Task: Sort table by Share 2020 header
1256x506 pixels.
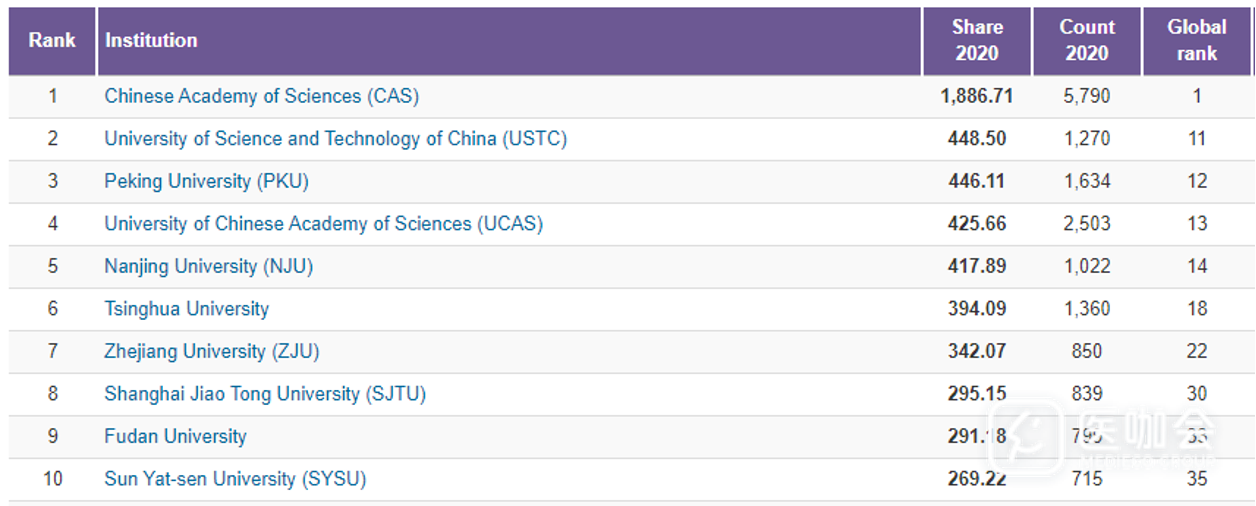Action: [977, 41]
